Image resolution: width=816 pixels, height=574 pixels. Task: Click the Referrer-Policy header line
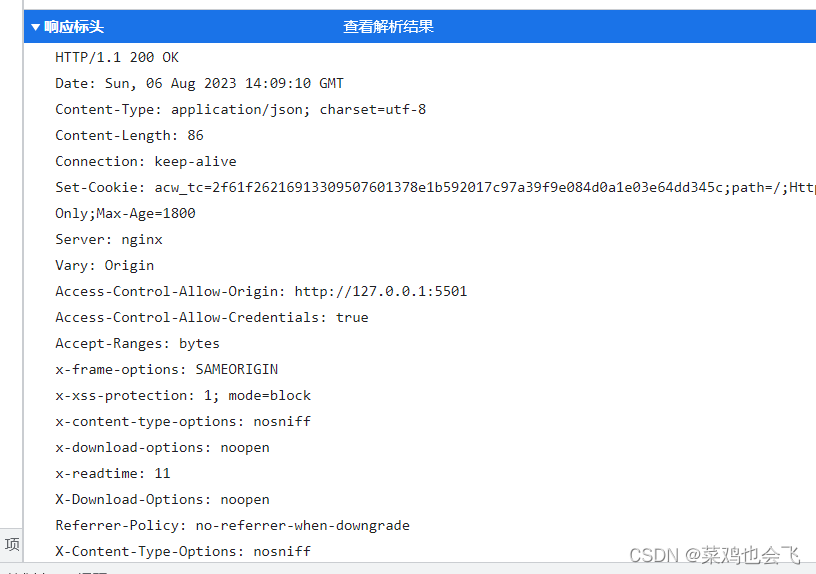[x=233, y=526]
